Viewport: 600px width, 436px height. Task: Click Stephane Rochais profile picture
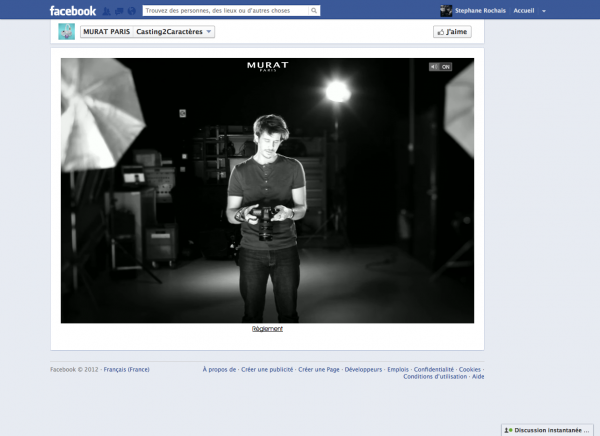point(446,11)
